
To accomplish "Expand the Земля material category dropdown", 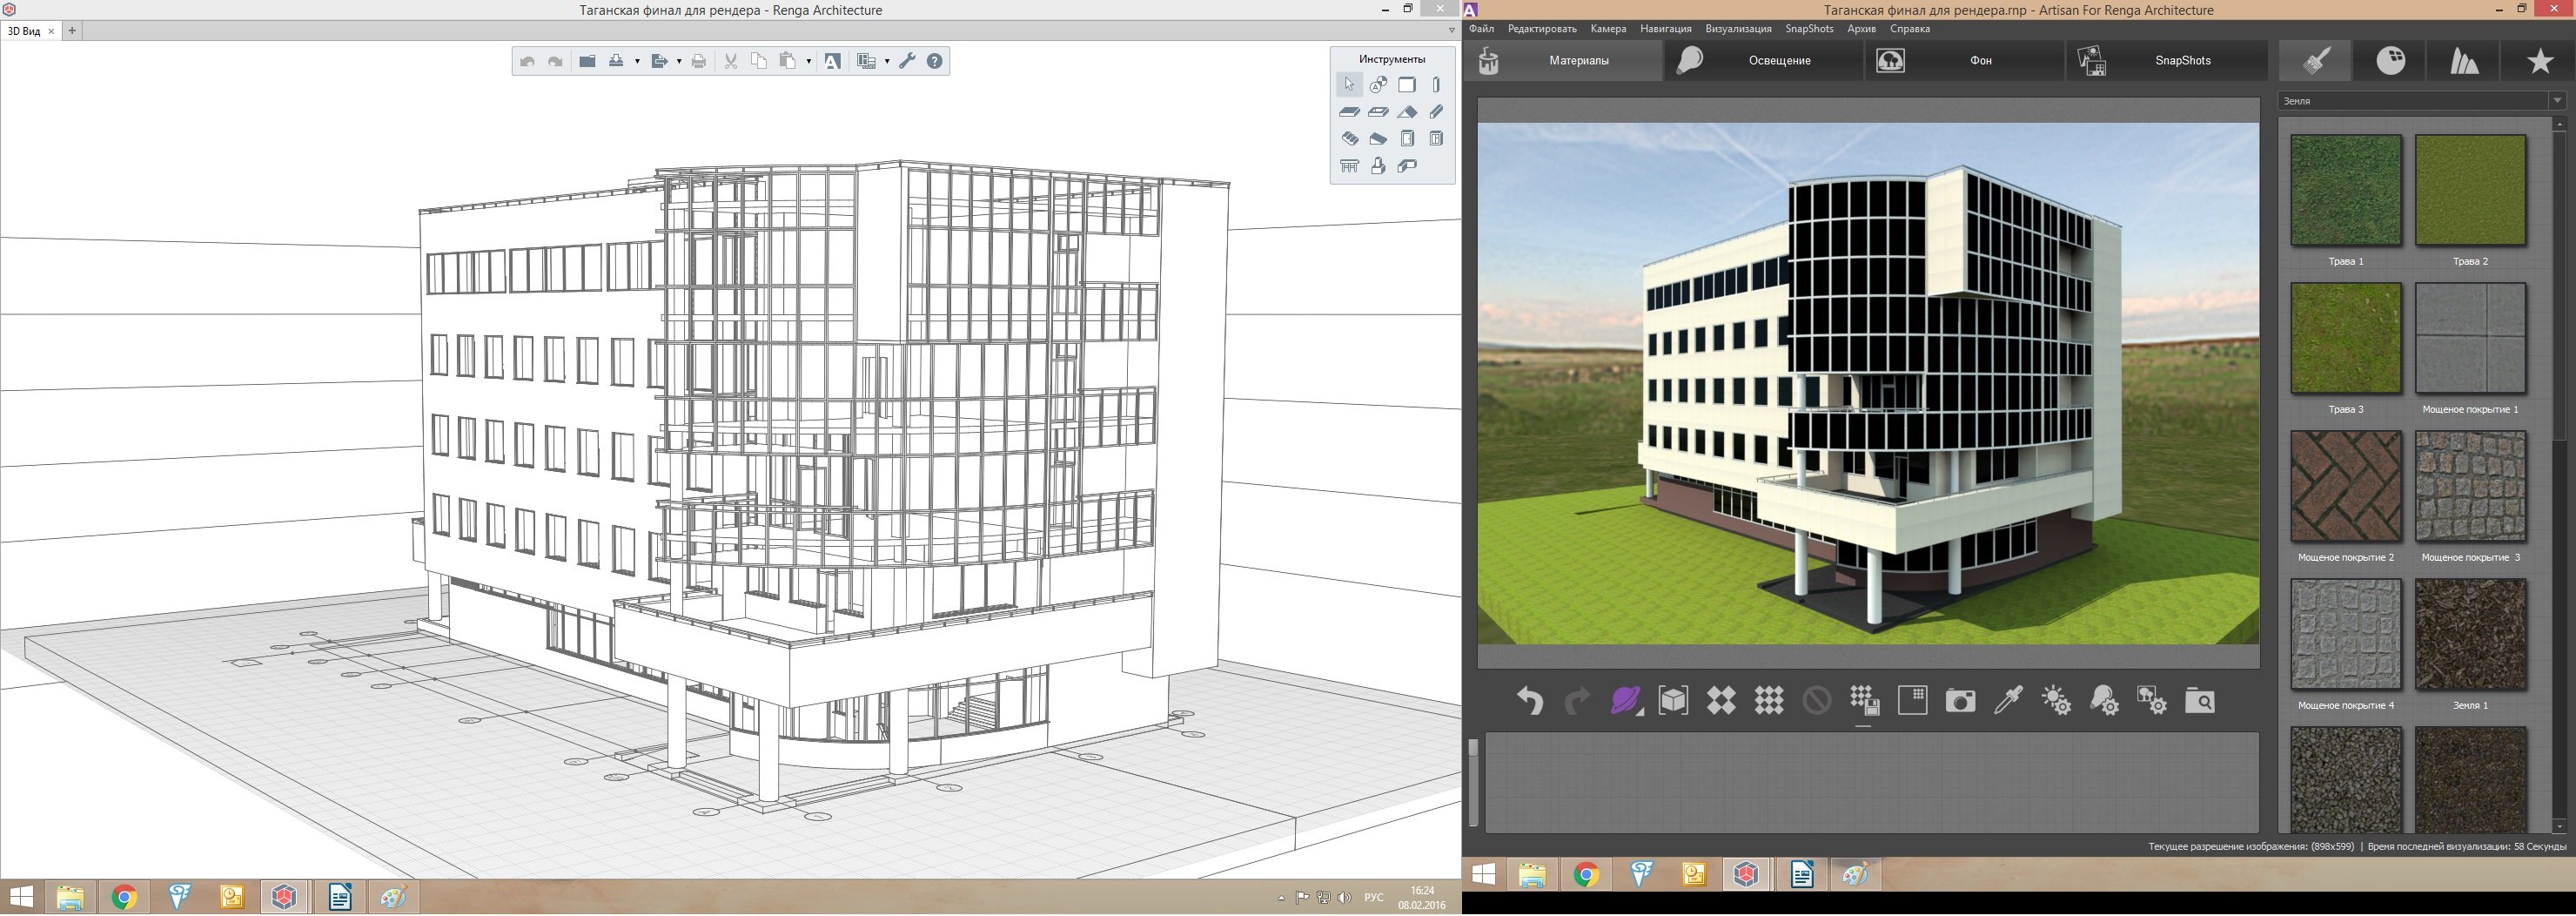I will coord(2557,101).
